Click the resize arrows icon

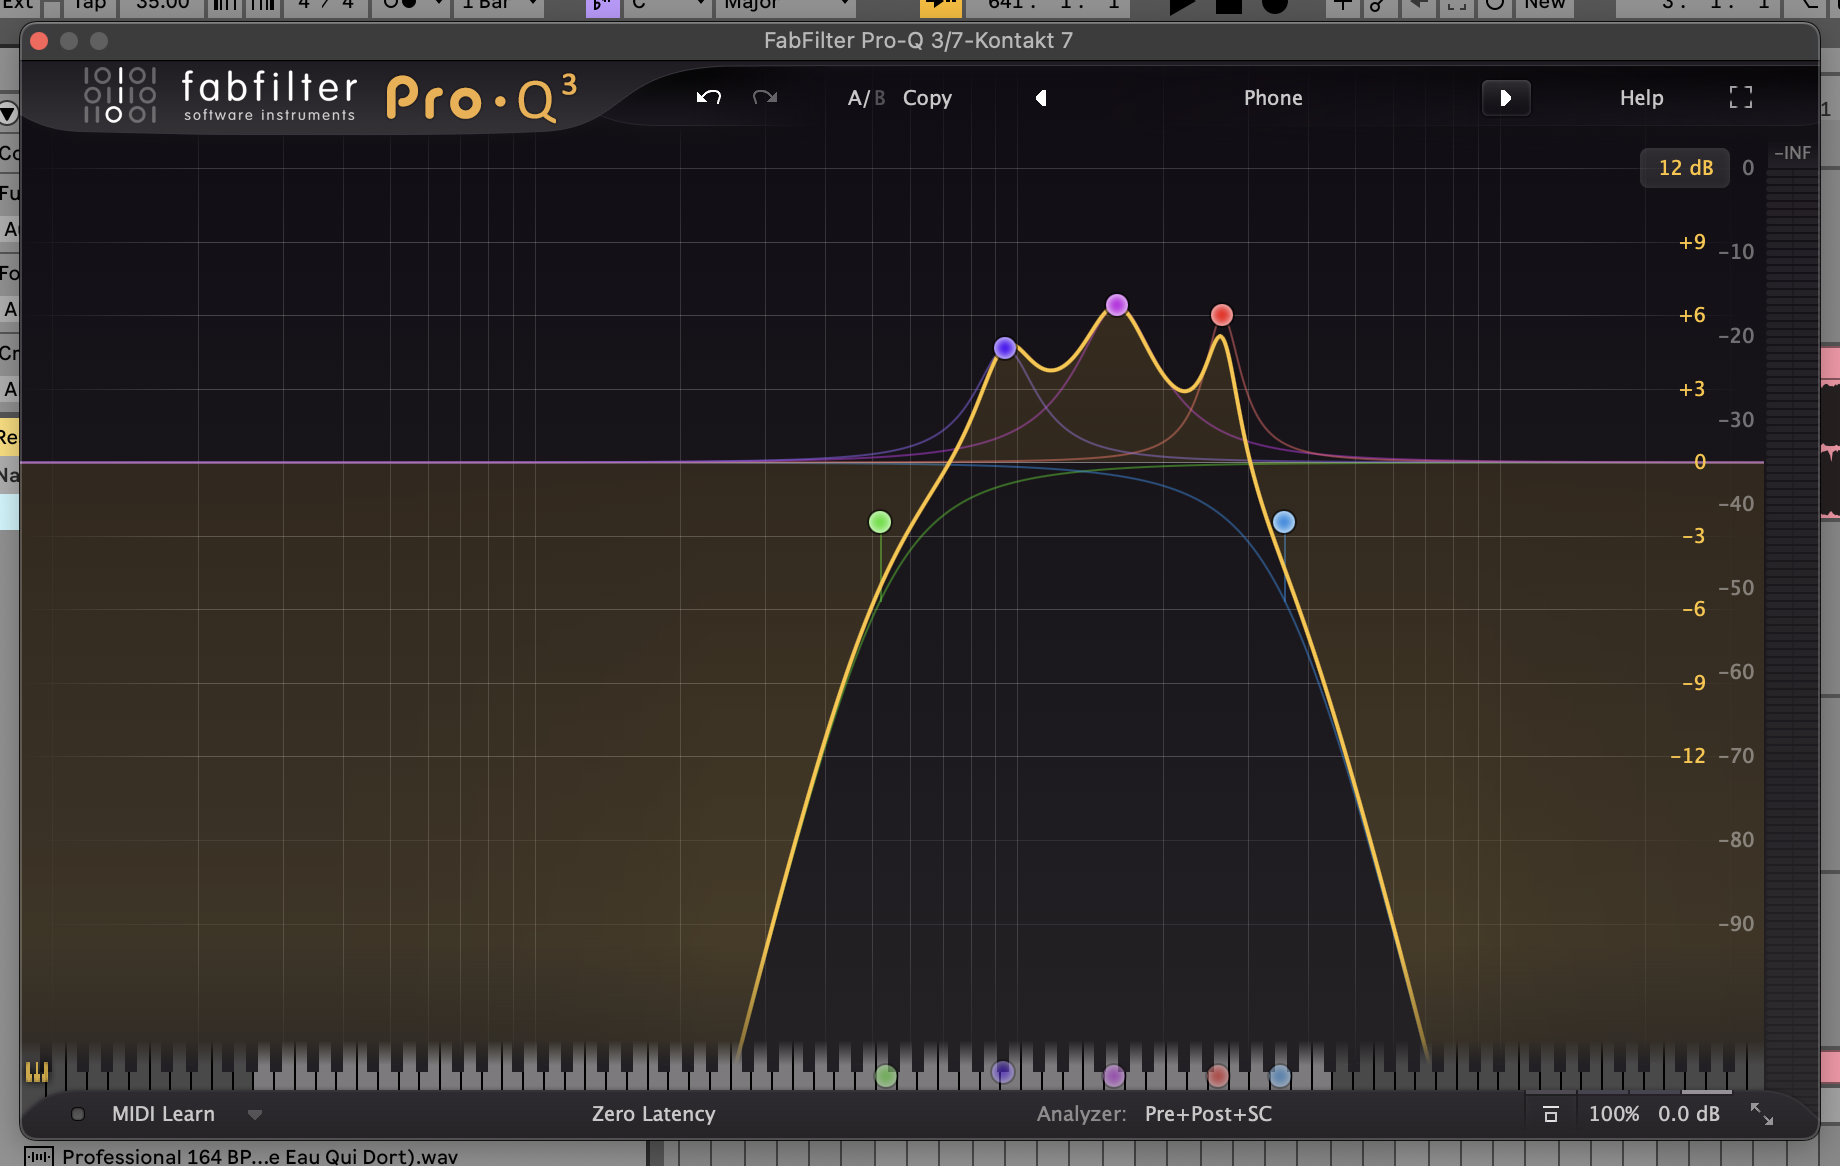[x=1762, y=1114]
